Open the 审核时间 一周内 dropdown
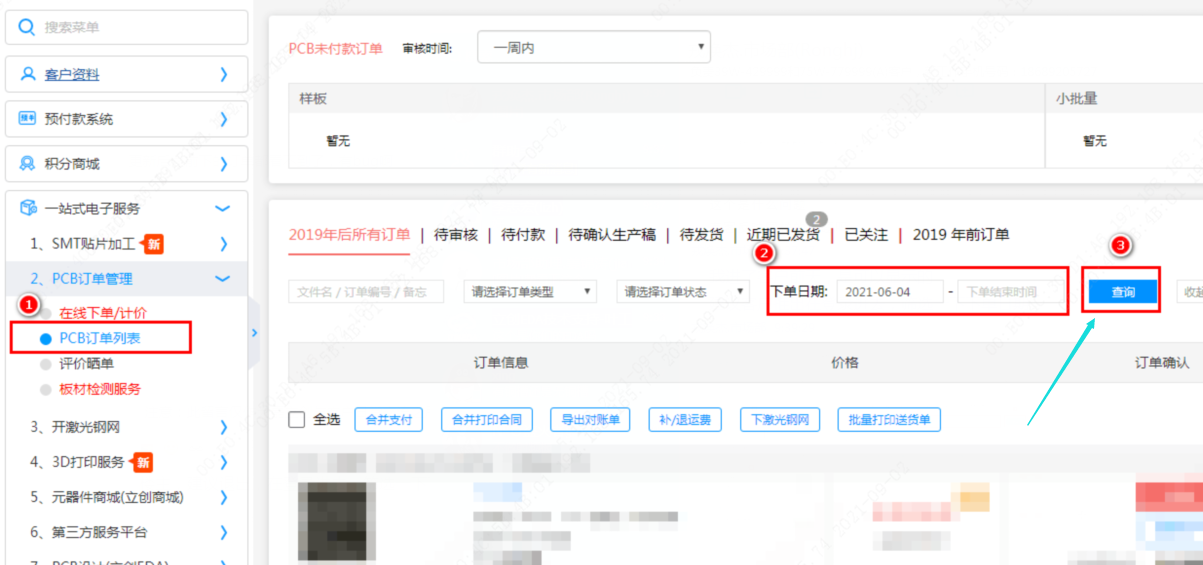Screen dimensions: 1203x565 tap(593, 47)
